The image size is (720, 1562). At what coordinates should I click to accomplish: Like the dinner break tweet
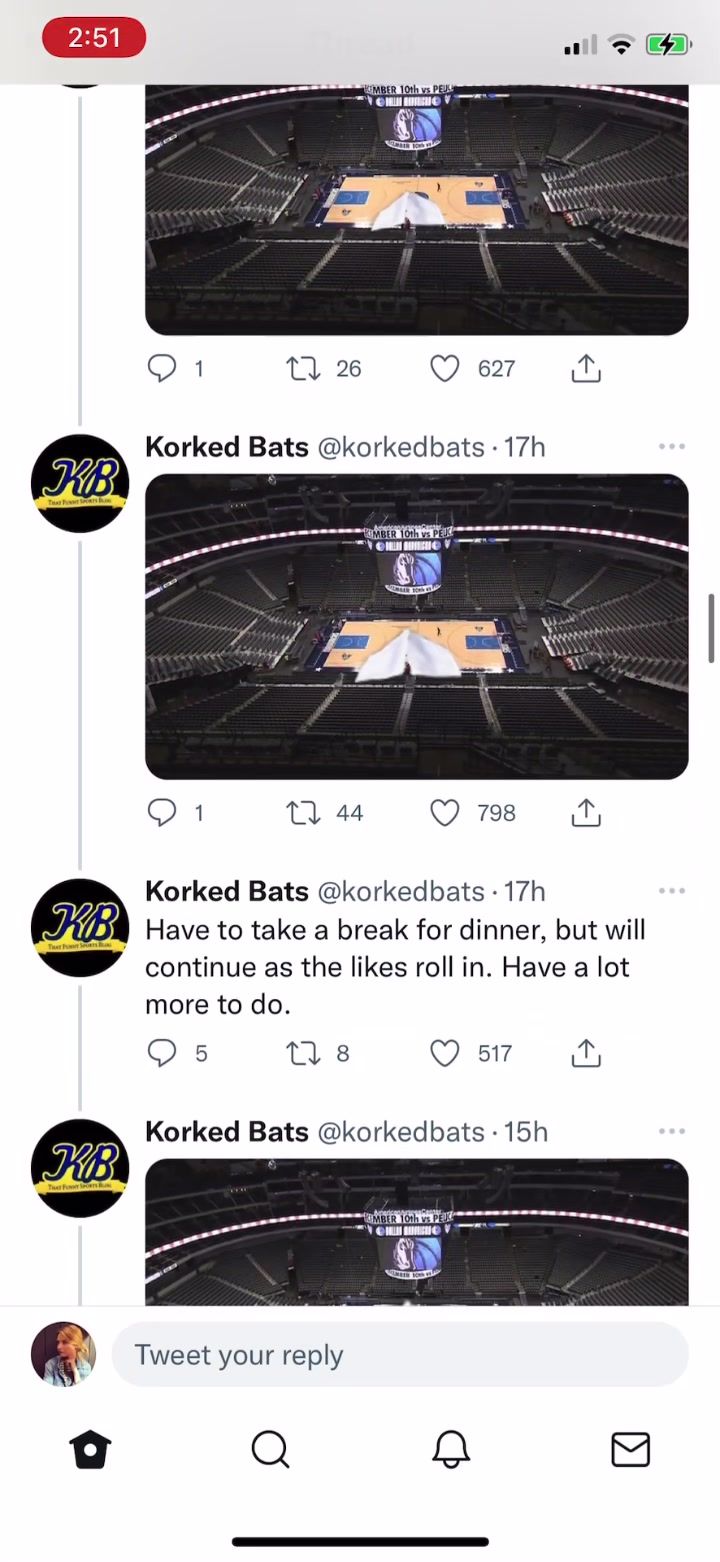click(445, 1053)
